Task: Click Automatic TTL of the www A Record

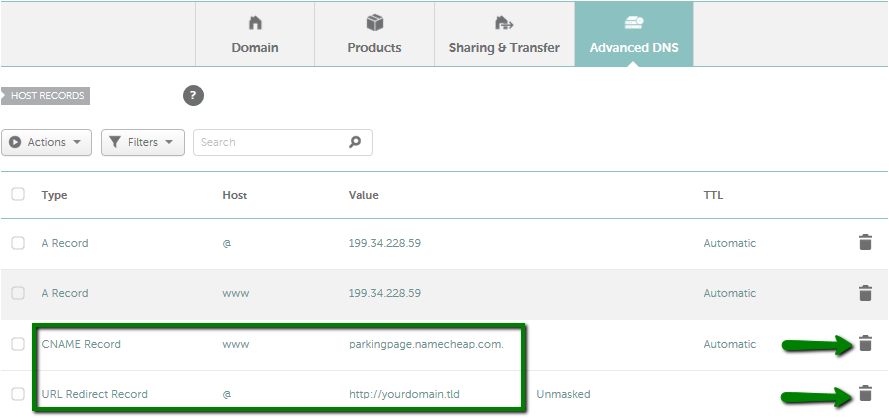Action: (x=730, y=293)
